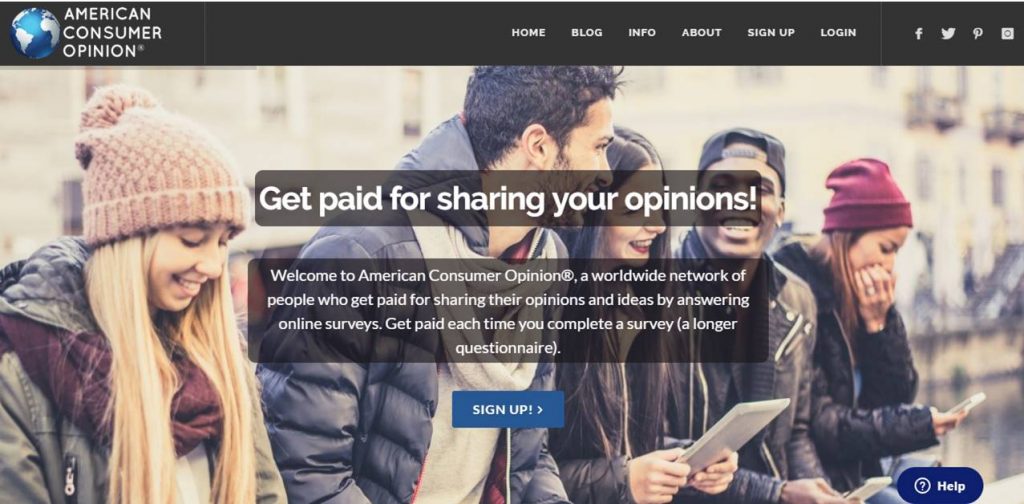The height and width of the screenshot is (504, 1024).
Task: Click the American Consumer Opinion logo text
Action: tap(112, 33)
